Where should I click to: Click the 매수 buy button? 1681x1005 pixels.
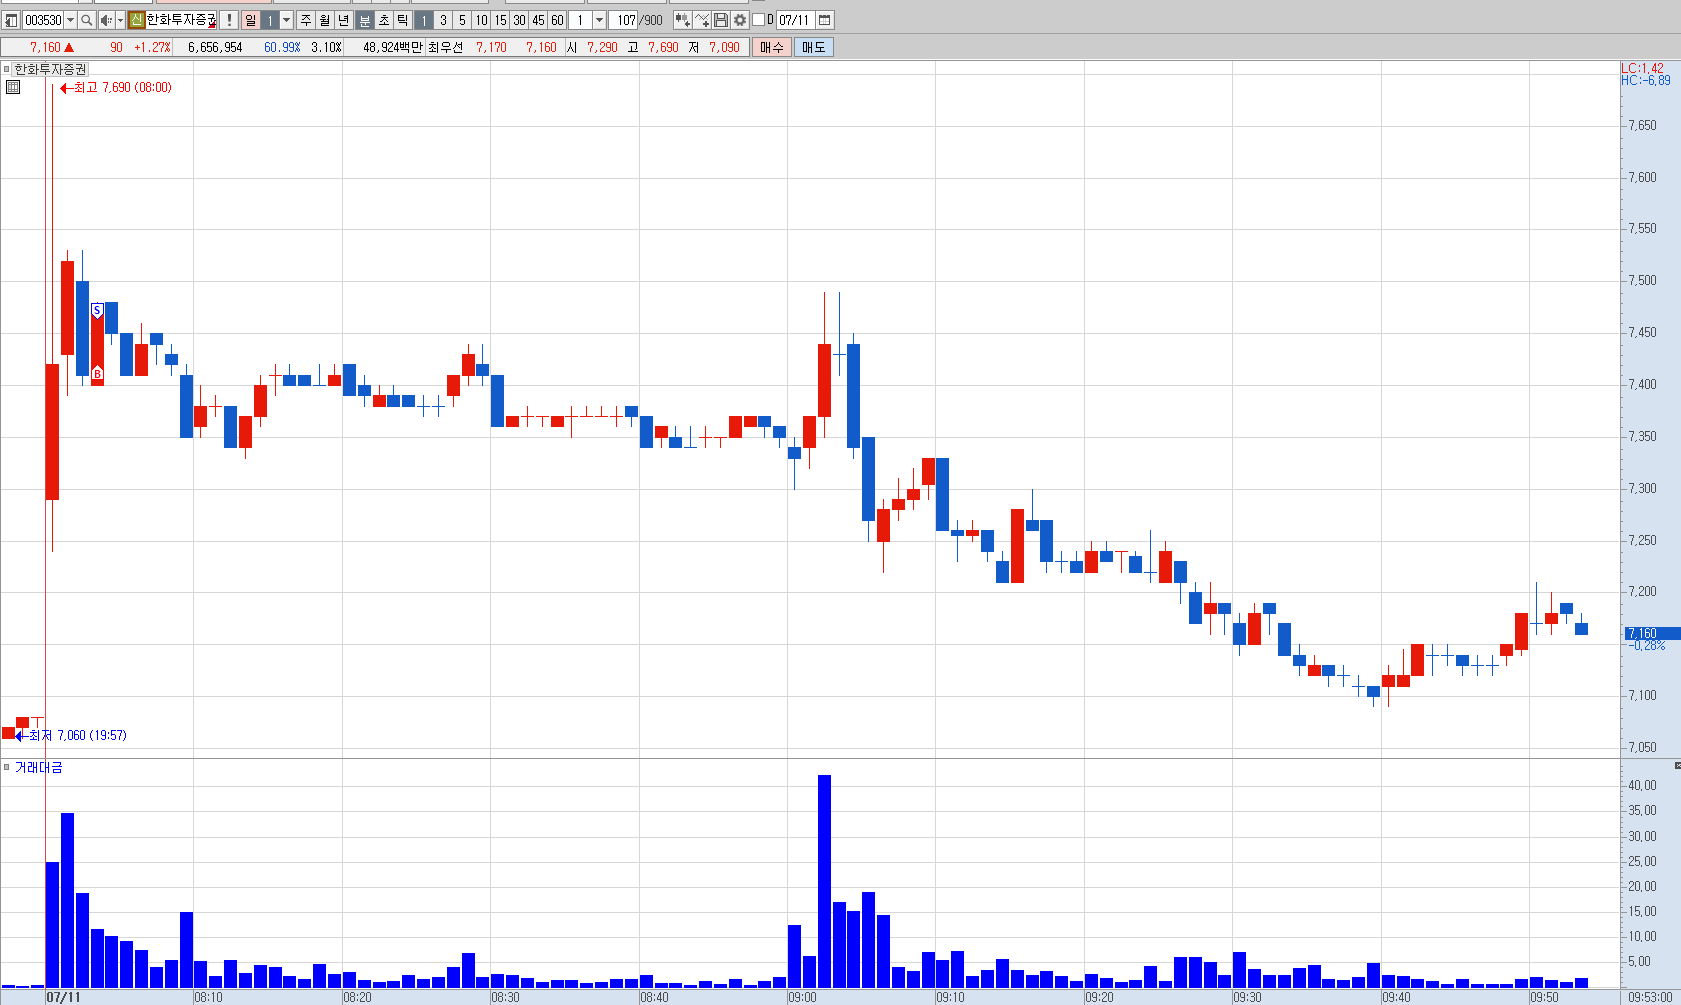(772, 47)
